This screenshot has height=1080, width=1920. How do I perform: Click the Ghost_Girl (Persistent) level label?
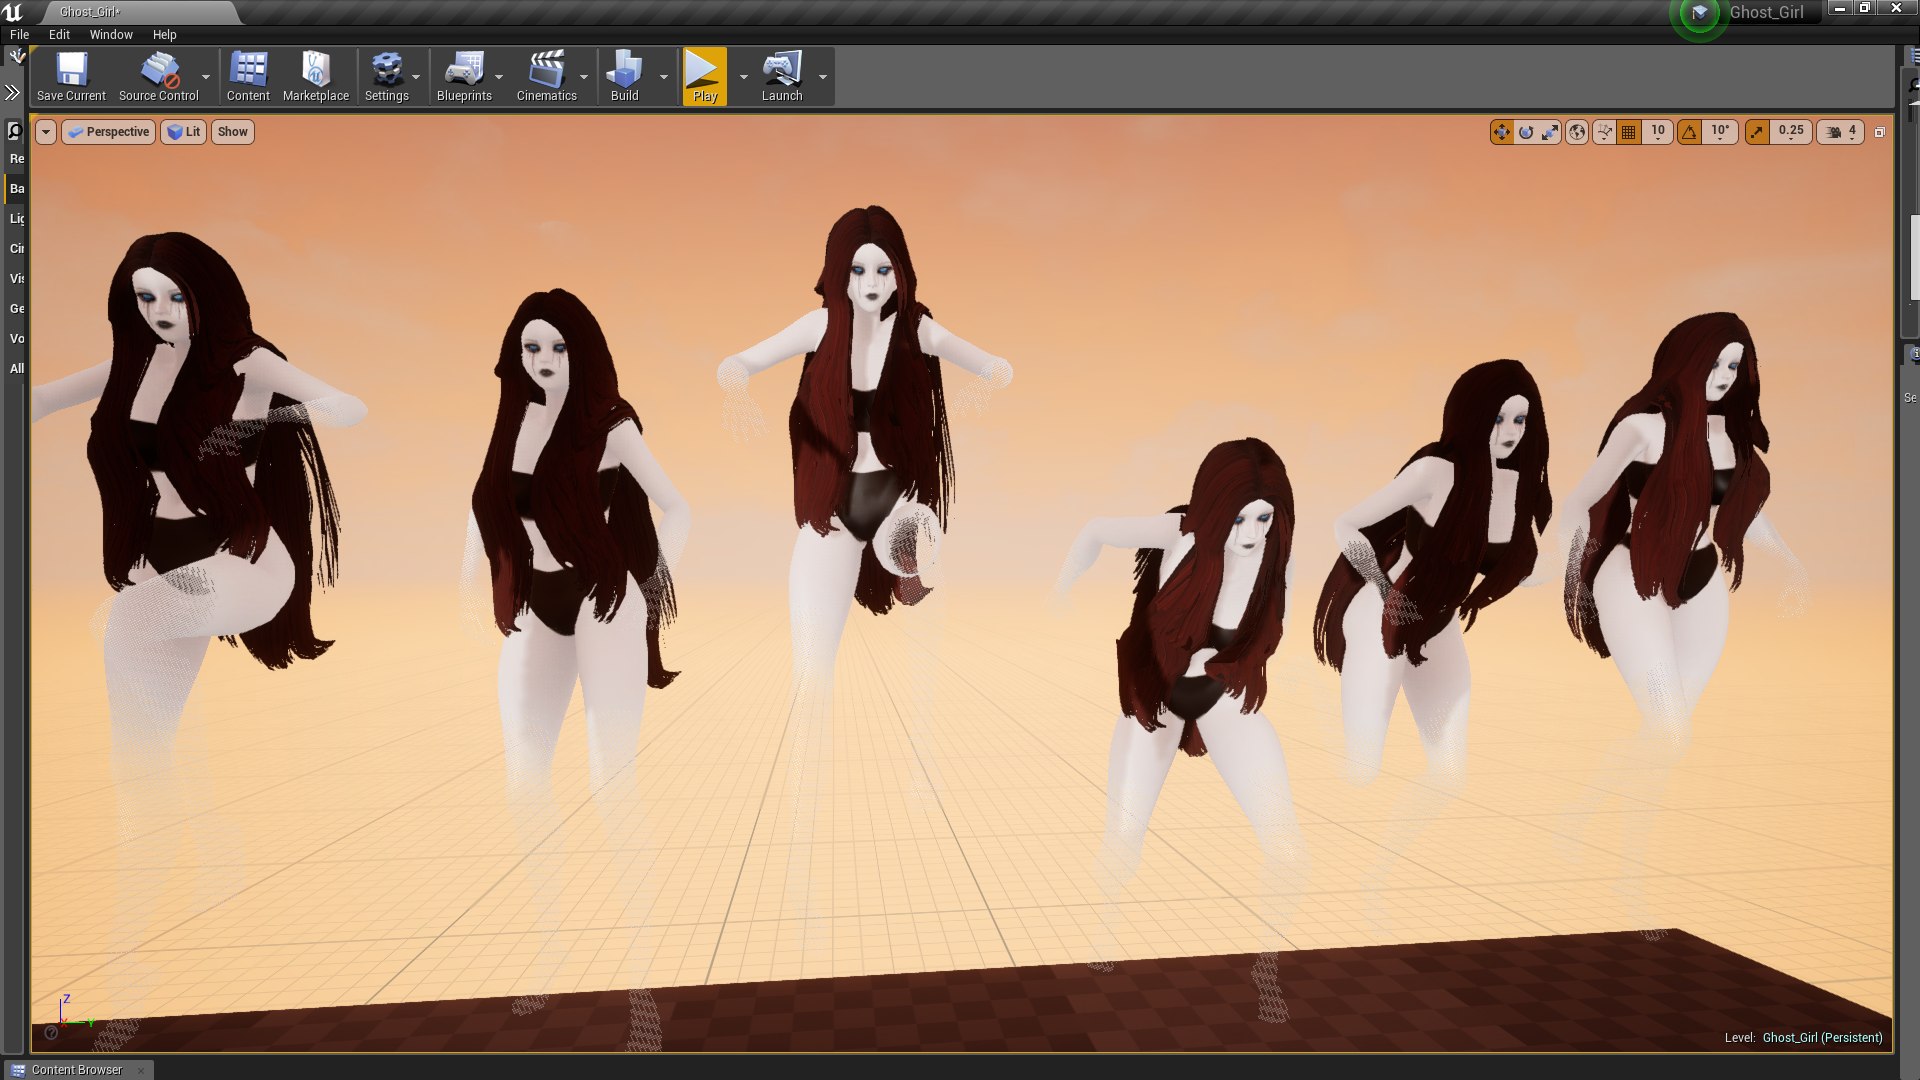click(x=1822, y=1037)
